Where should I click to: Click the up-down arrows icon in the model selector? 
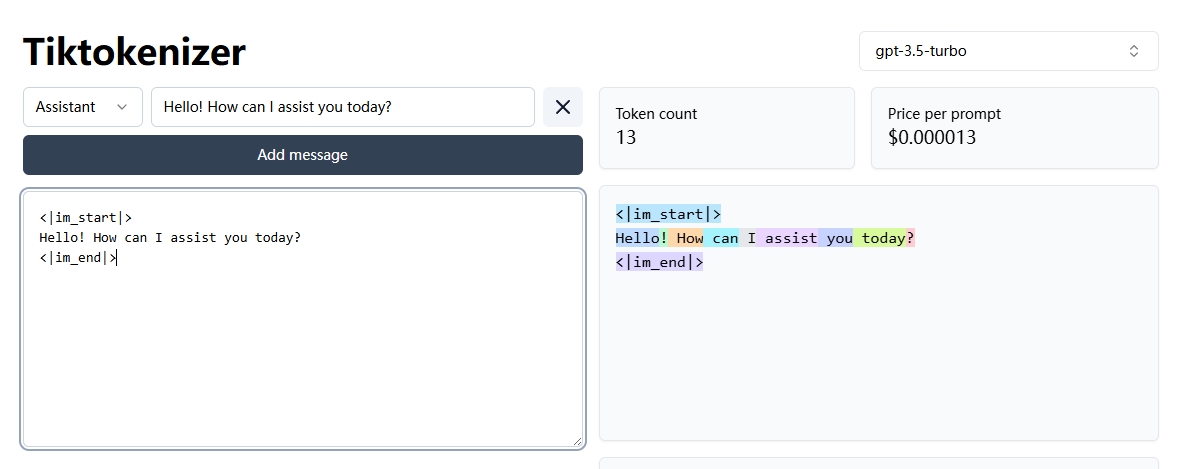1134,51
